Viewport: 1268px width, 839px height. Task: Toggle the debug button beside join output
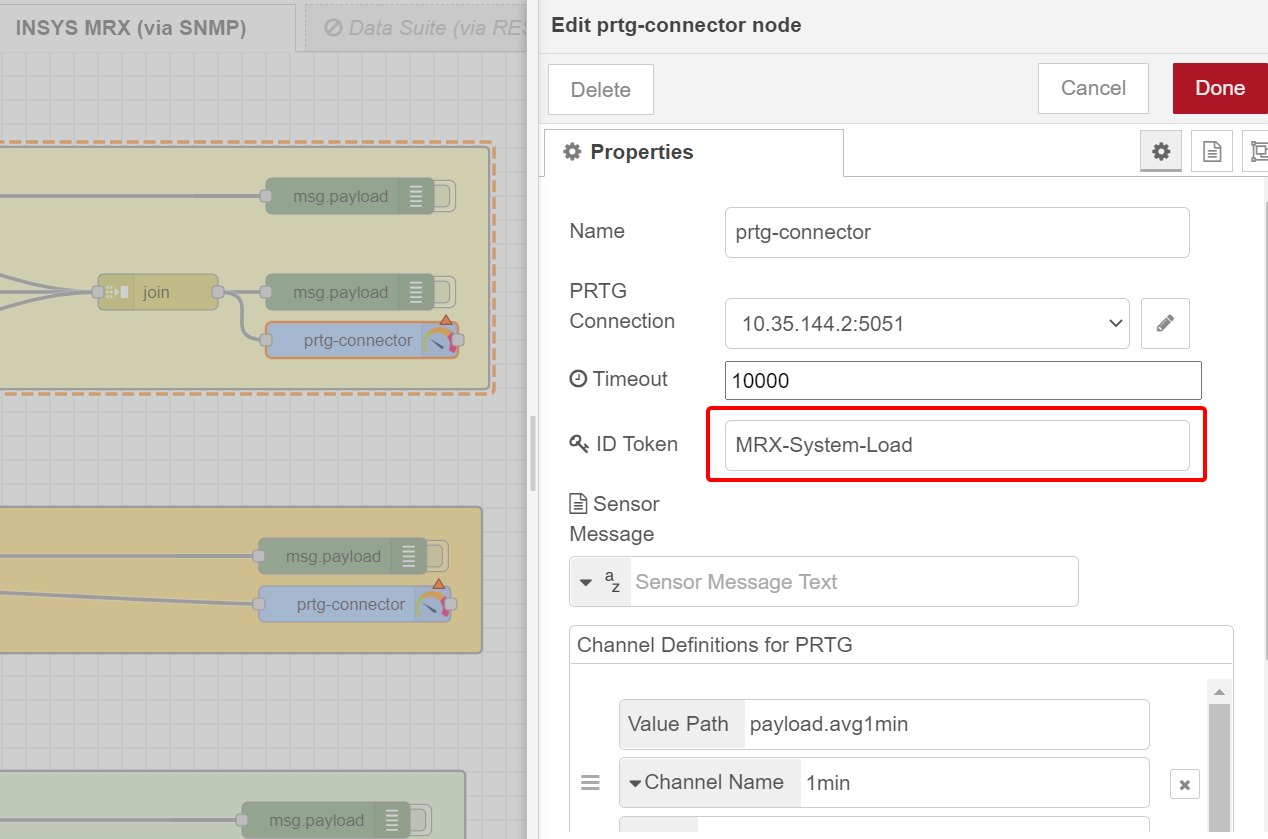click(x=445, y=293)
